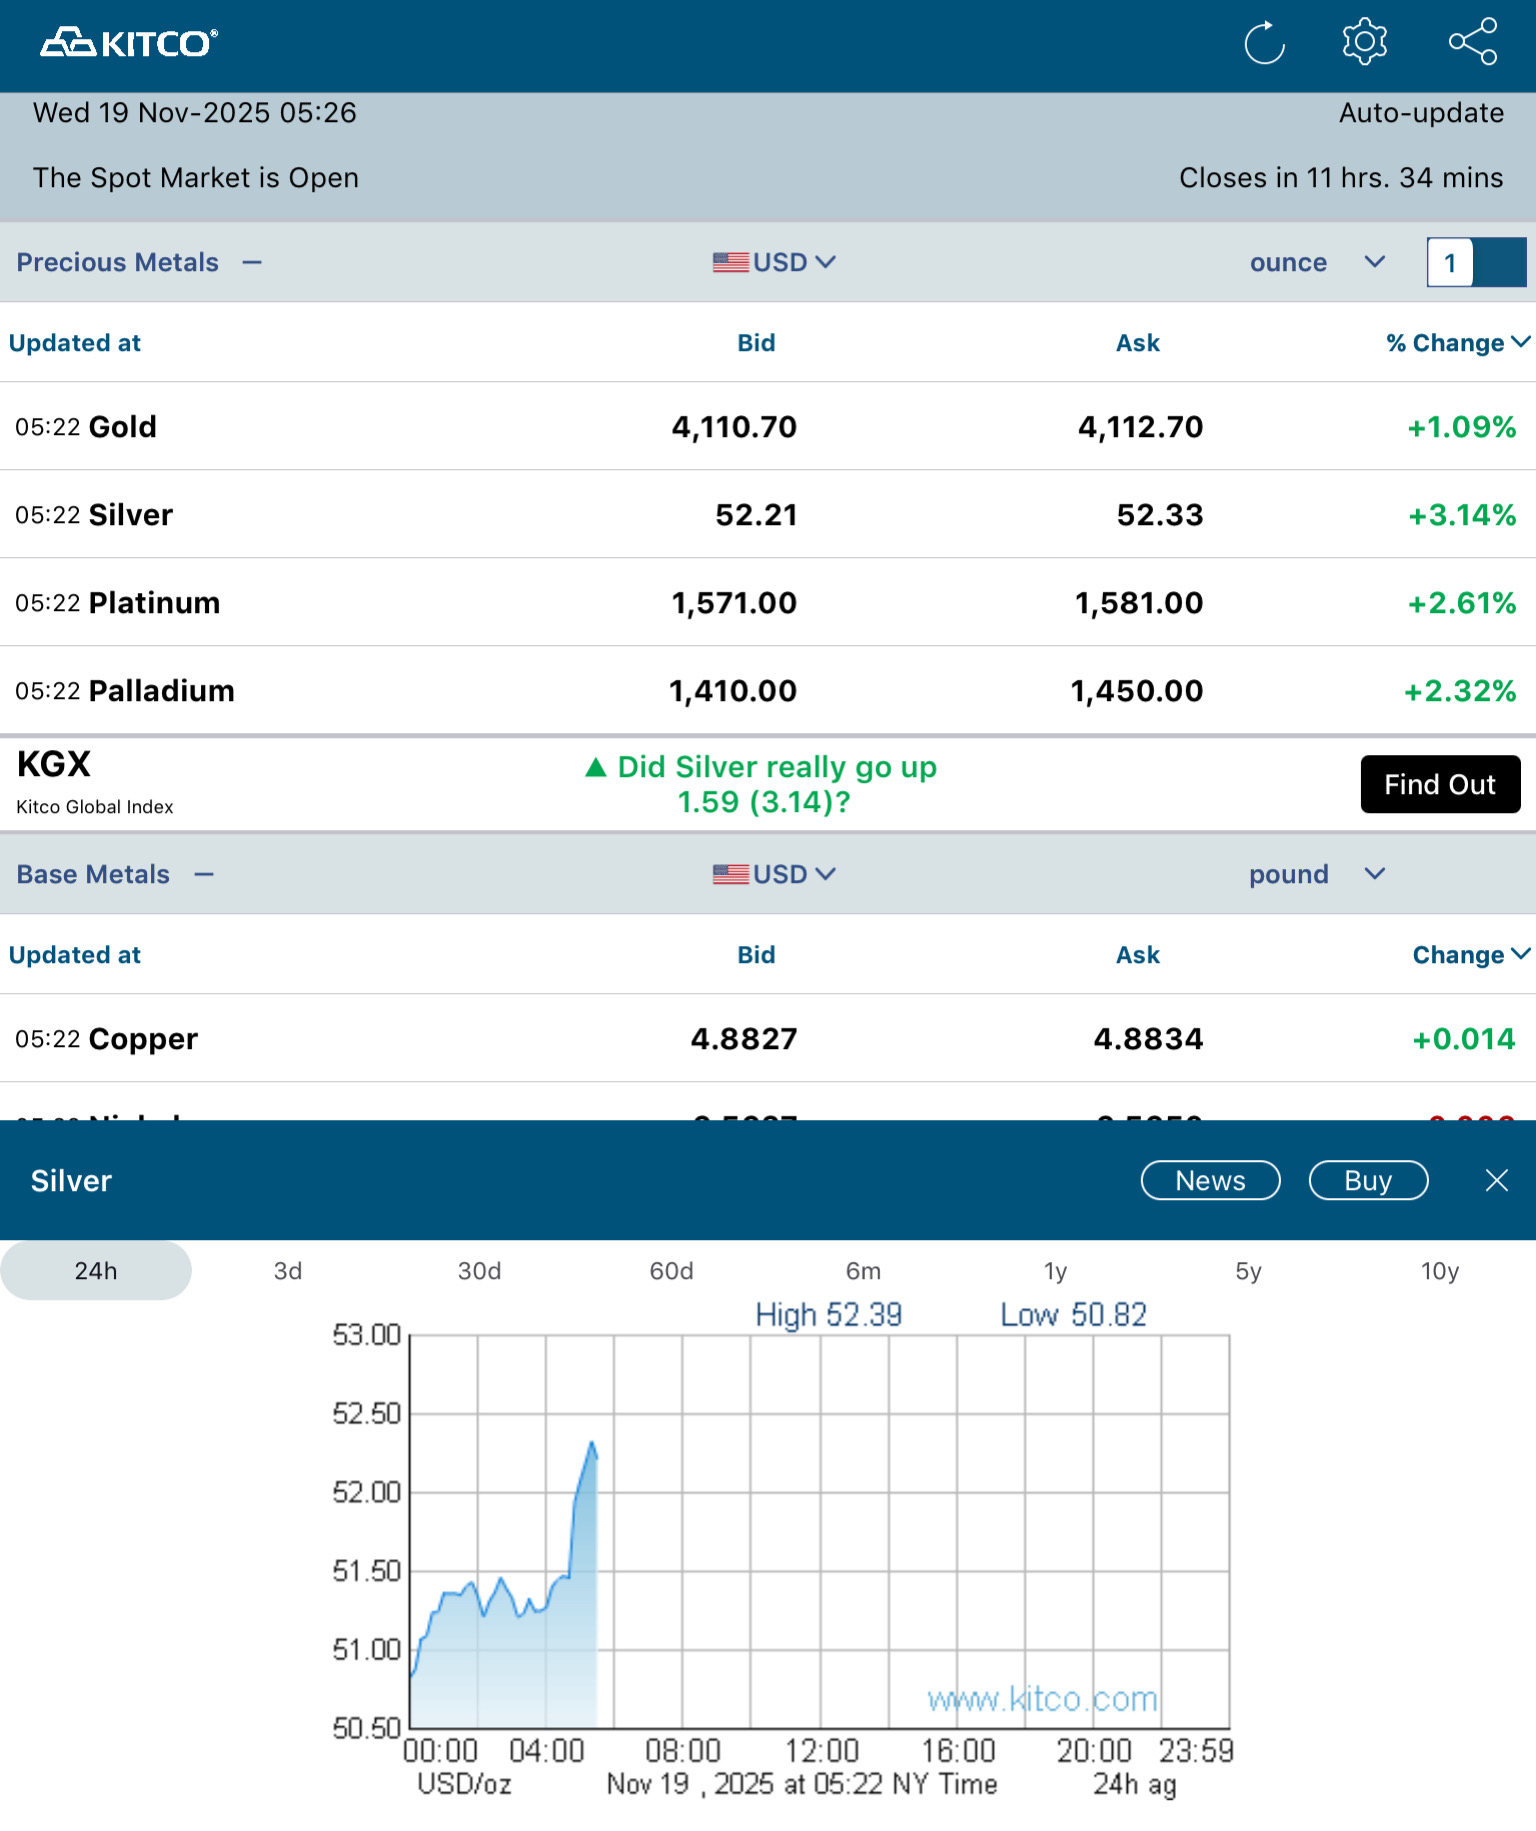Show the 60d chart range

pyautogui.click(x=672, y=1270)
